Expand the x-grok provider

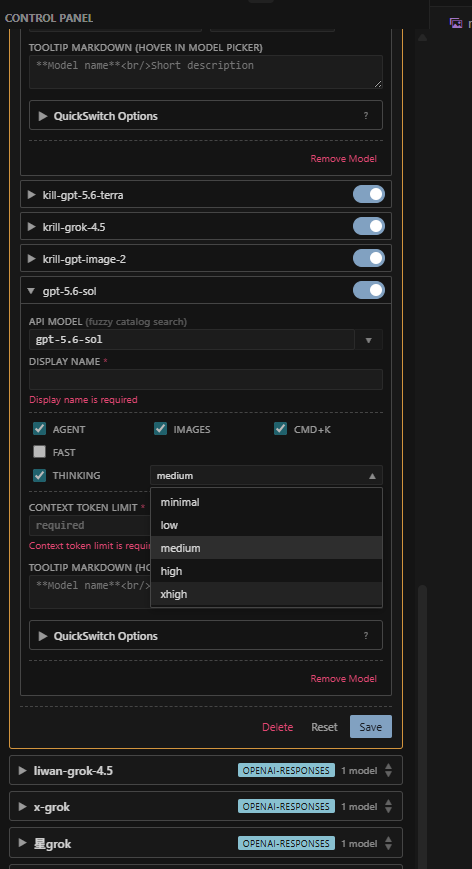[x=23, y=807]
